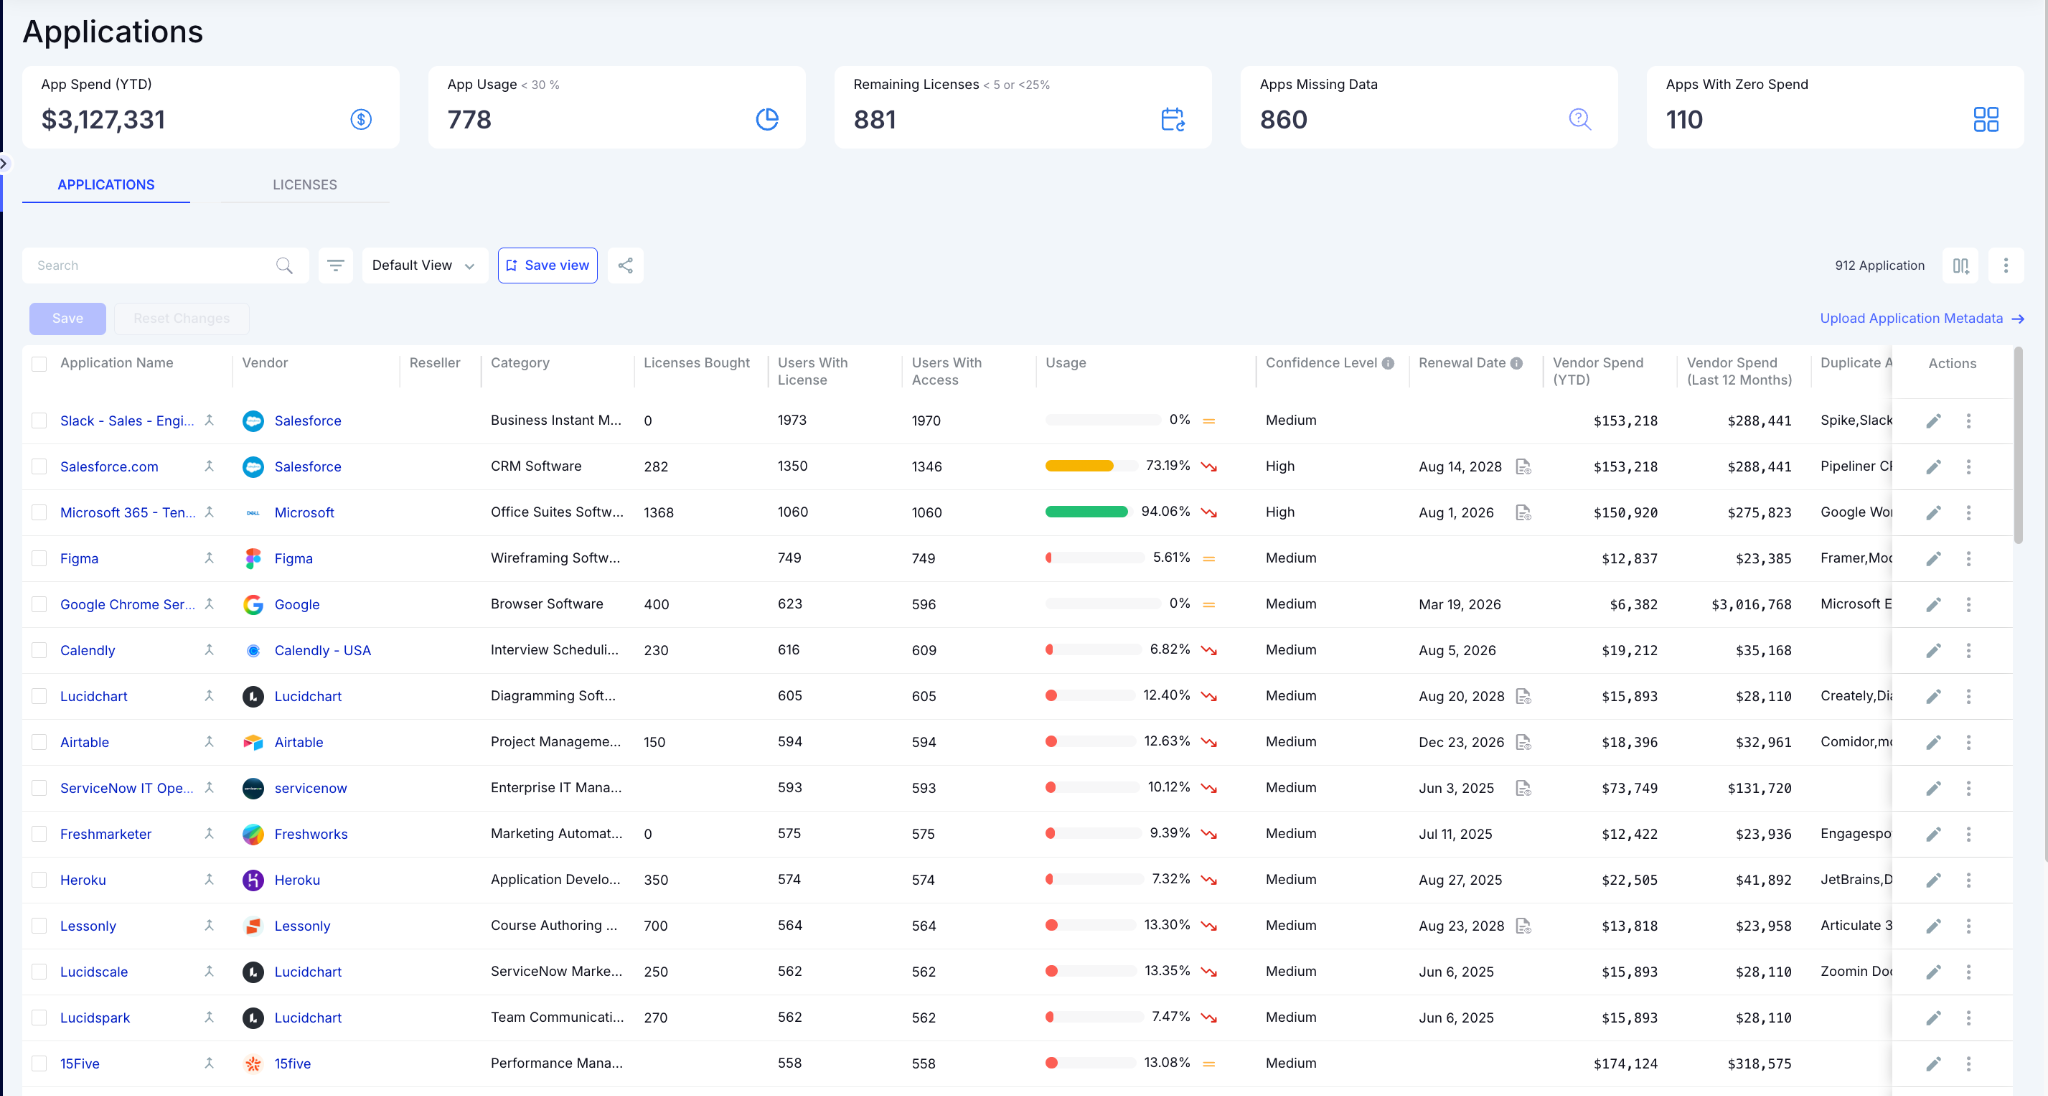The width and height of the screenshot is (2048, 1096).
Task: Click the Save view button
Action: pos(548,265)
